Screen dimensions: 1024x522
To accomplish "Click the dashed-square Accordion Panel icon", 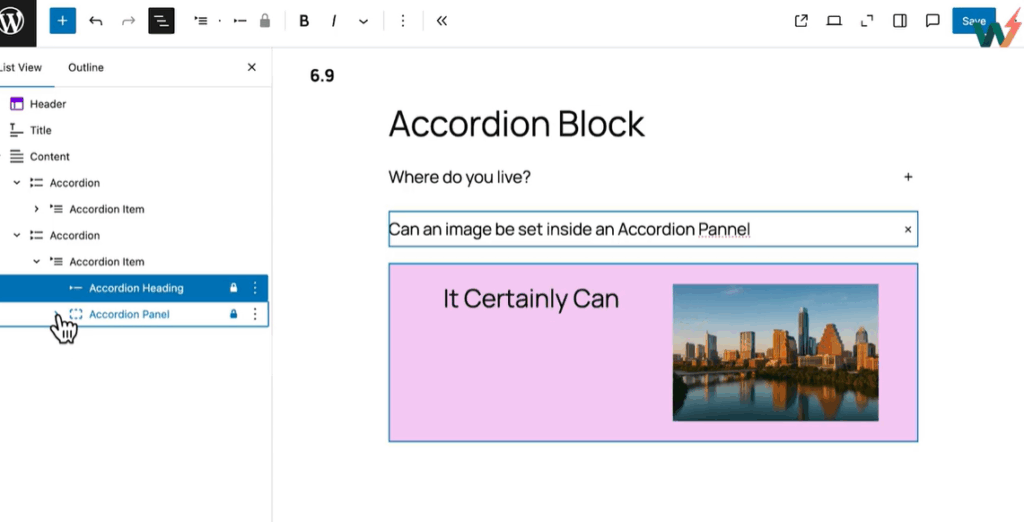I will [76, 314].
